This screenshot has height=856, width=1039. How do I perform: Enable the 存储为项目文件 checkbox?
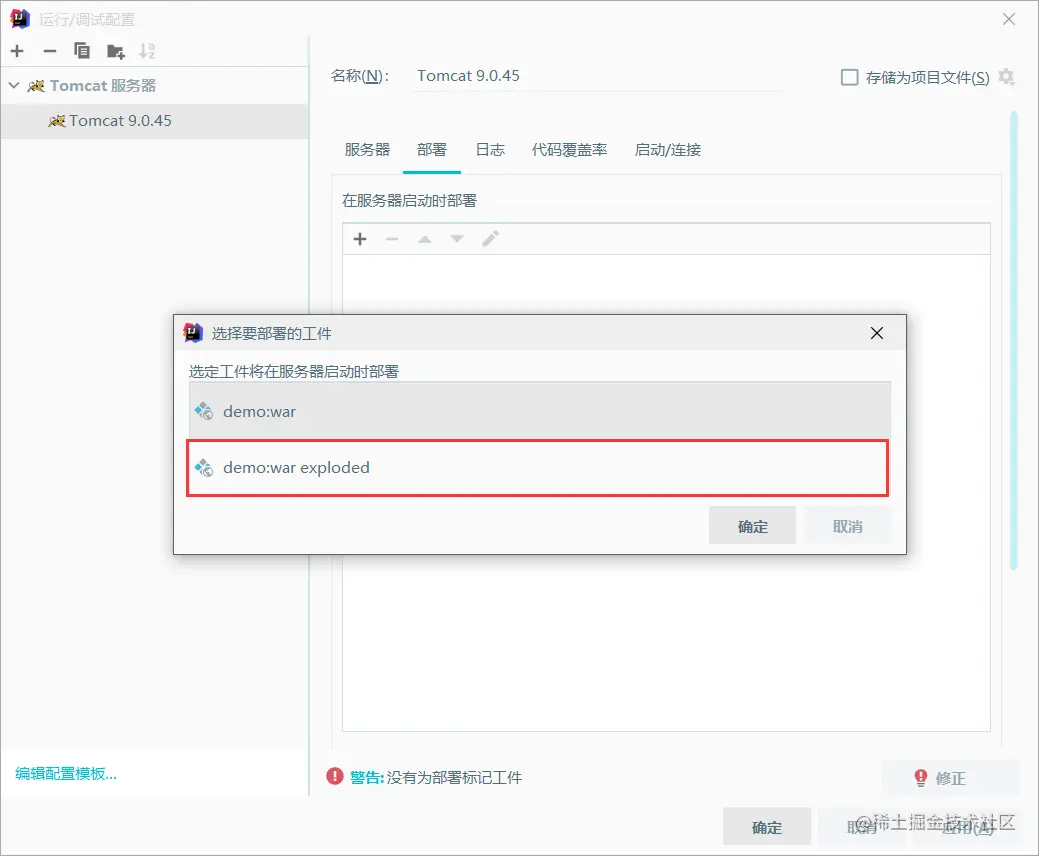[849, 78]
